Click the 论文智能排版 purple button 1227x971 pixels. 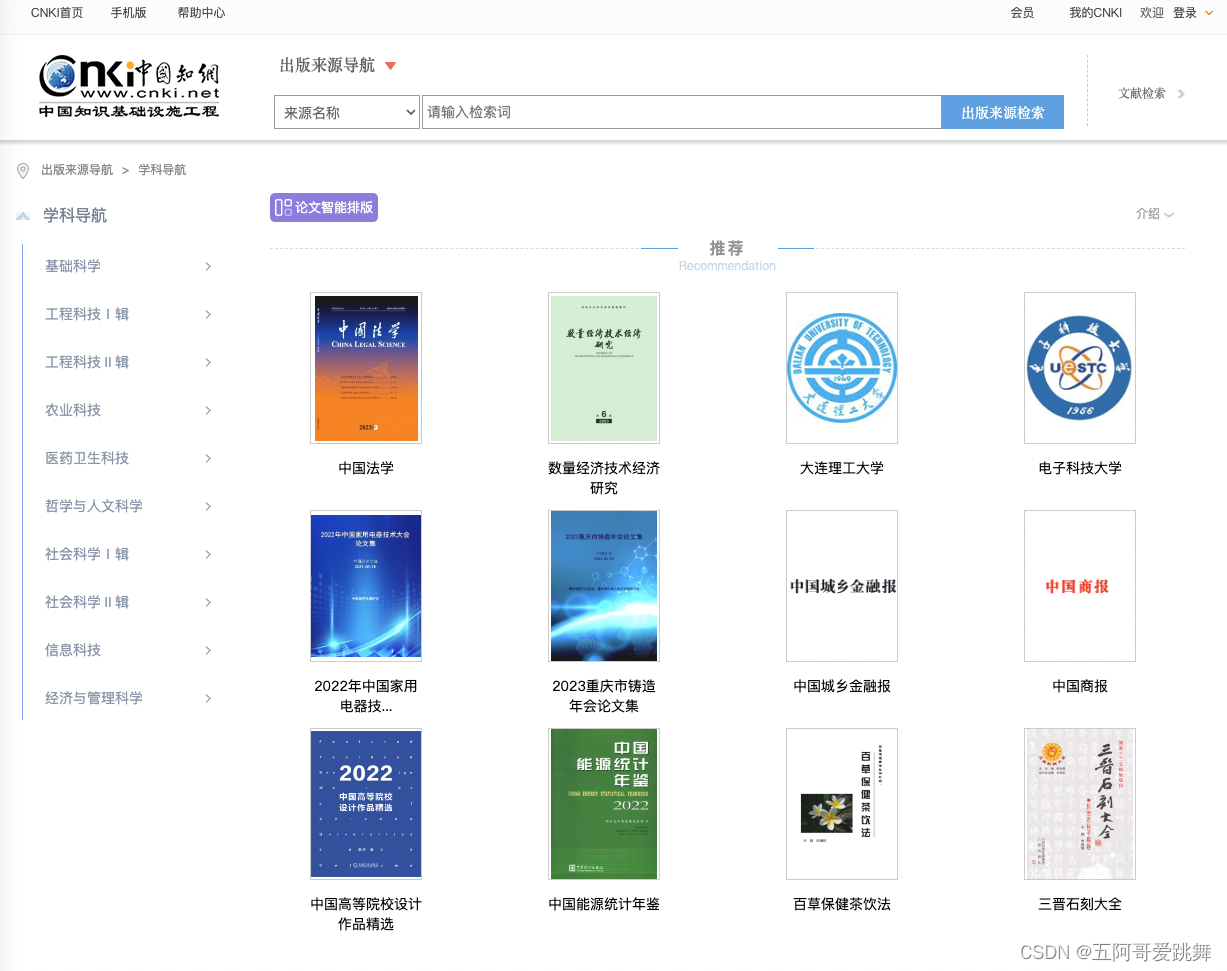324,208
